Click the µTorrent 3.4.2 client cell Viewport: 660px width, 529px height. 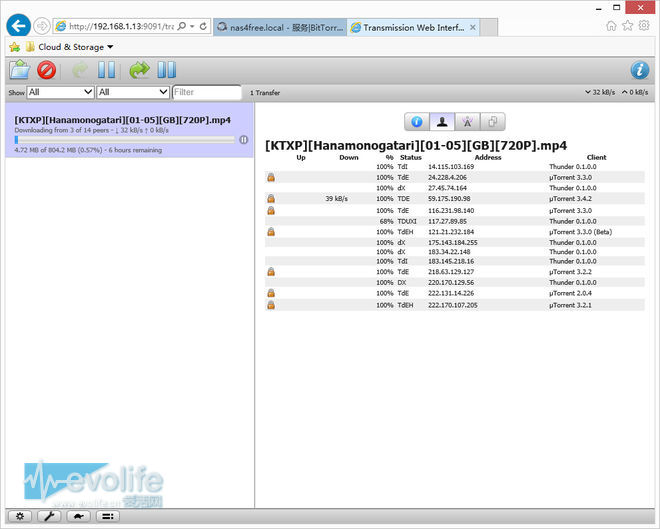tap(570, 199)
